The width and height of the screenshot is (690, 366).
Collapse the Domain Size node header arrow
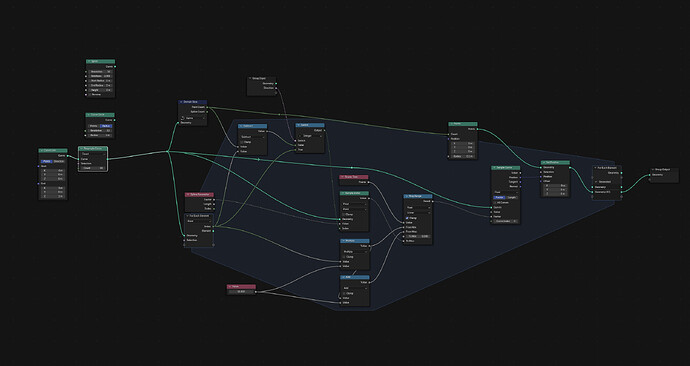click(181, 102)
